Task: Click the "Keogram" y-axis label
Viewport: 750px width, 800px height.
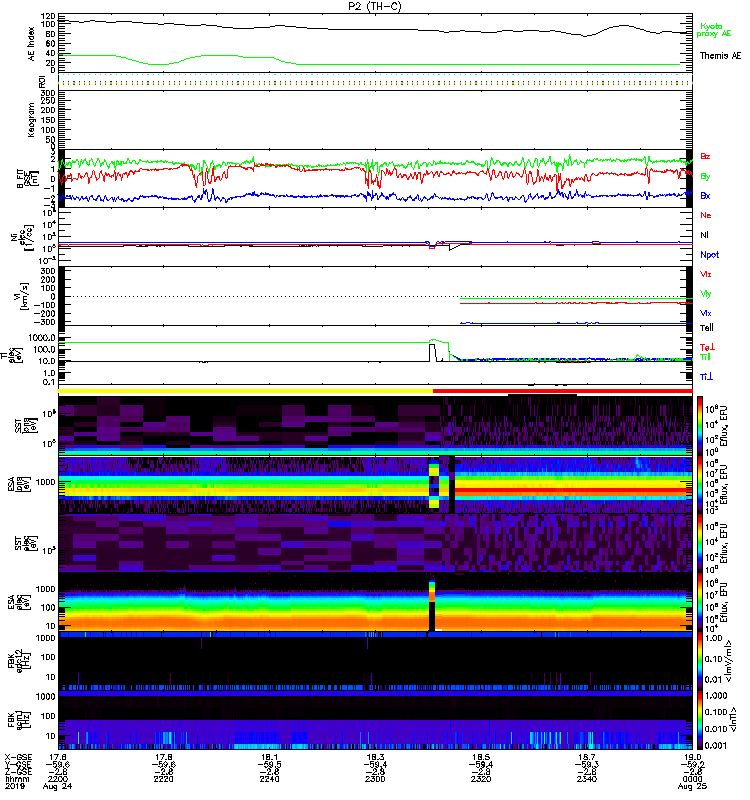Action: click(31, 120)
